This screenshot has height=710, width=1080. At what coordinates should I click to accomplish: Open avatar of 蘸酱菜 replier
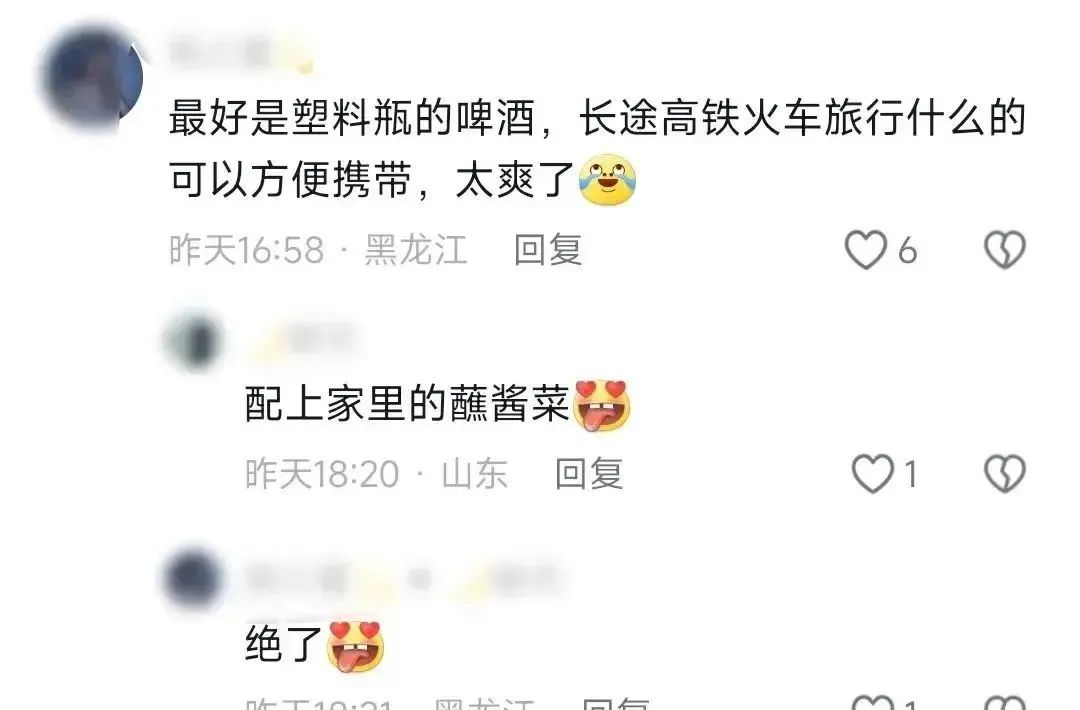tap(194, 342)
